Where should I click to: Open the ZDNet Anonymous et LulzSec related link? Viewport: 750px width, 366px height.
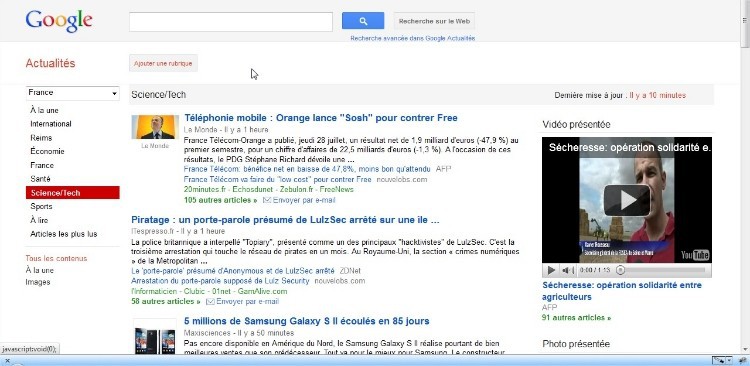point(233,271)
